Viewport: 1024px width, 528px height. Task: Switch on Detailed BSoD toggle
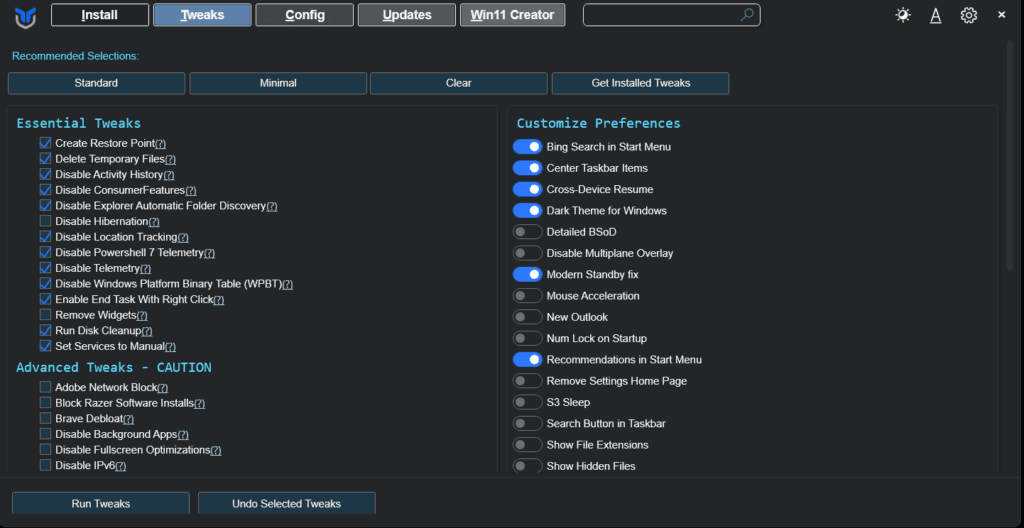[x=527, y=232]
